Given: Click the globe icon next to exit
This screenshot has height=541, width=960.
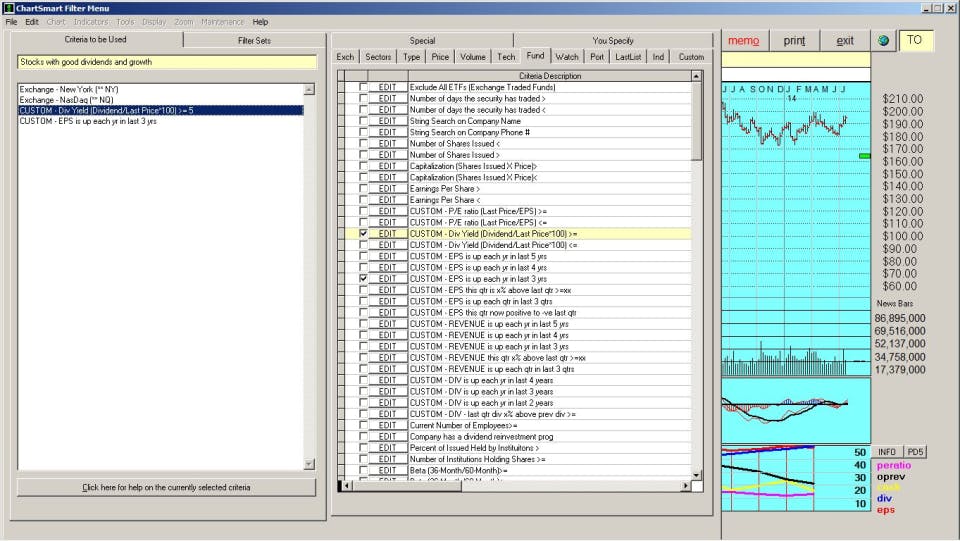Looking at the screenshot, I should point(883,40).
